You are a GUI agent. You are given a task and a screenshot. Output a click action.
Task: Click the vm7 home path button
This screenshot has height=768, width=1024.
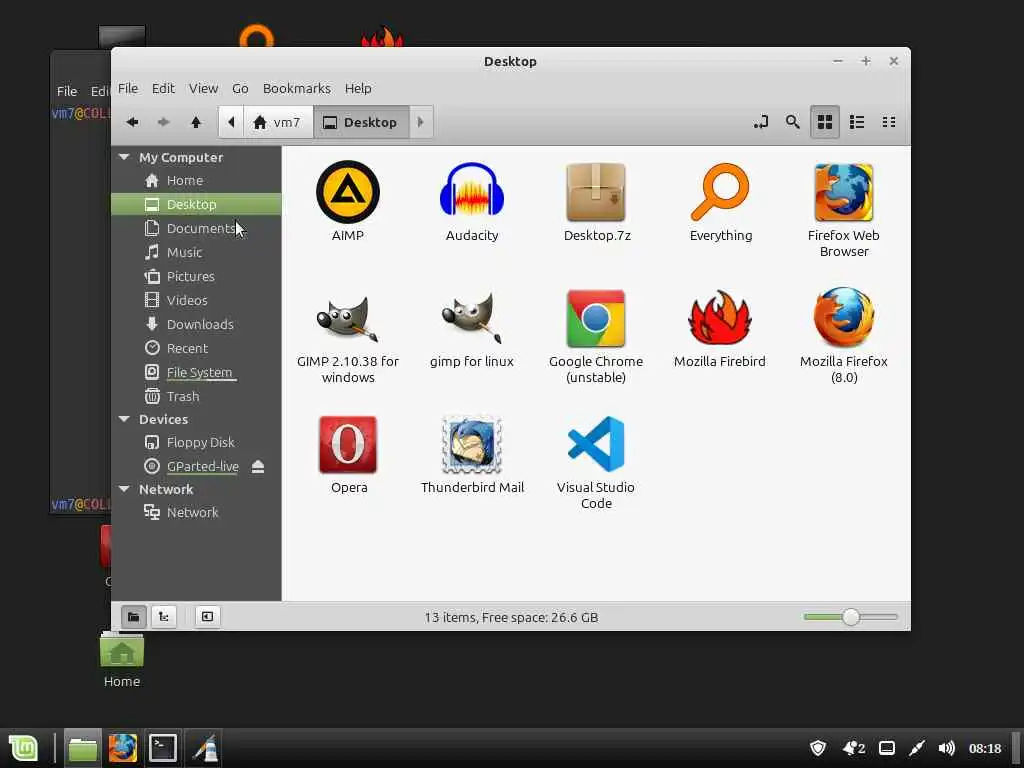[x=278, y=122]
